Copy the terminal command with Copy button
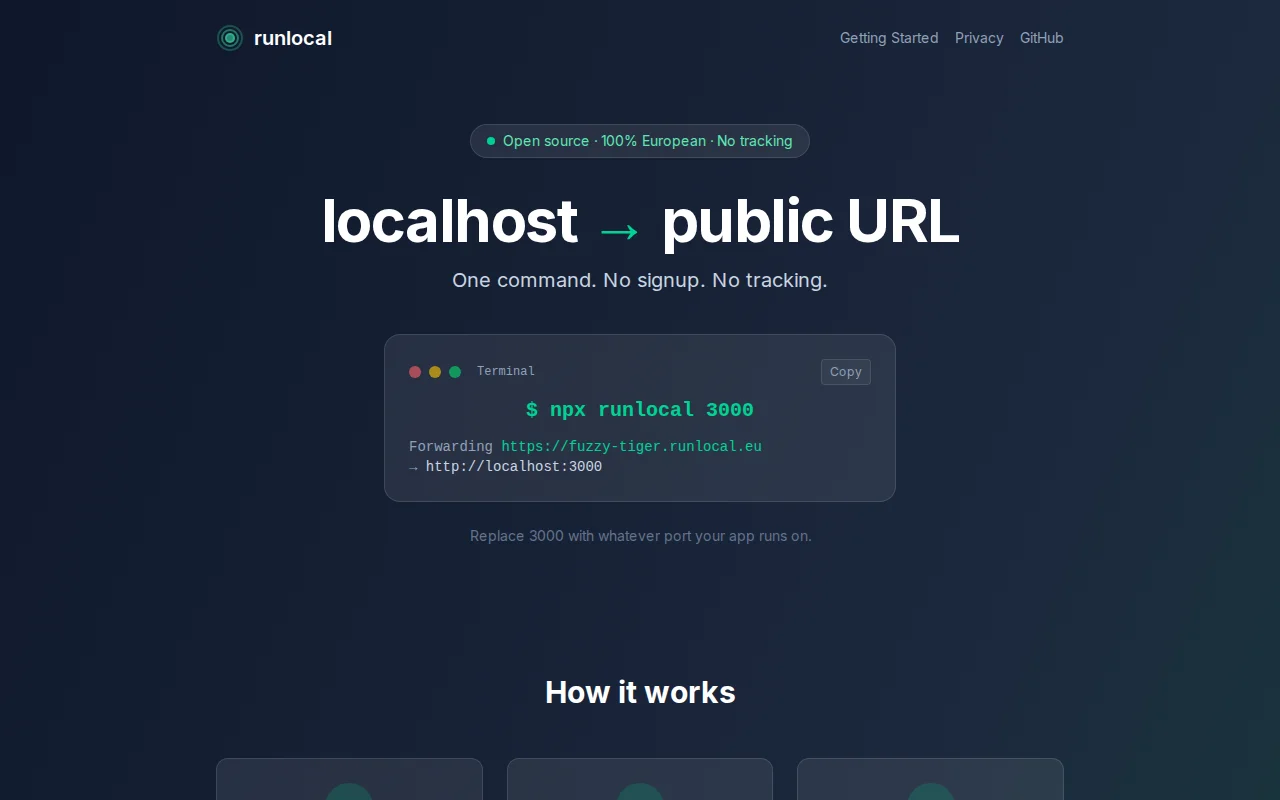The width and height of the screenshot is (1280, 800). (x=846, y=372)
